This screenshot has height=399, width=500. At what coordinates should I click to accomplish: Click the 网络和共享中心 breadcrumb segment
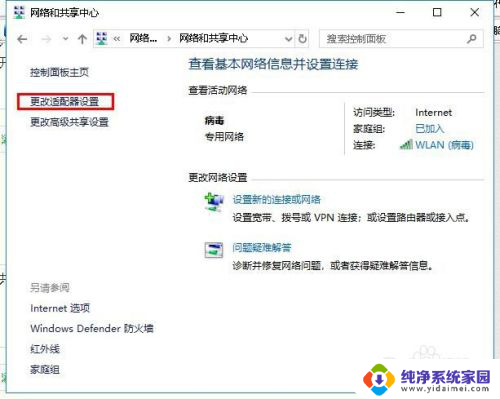point(213,38)
